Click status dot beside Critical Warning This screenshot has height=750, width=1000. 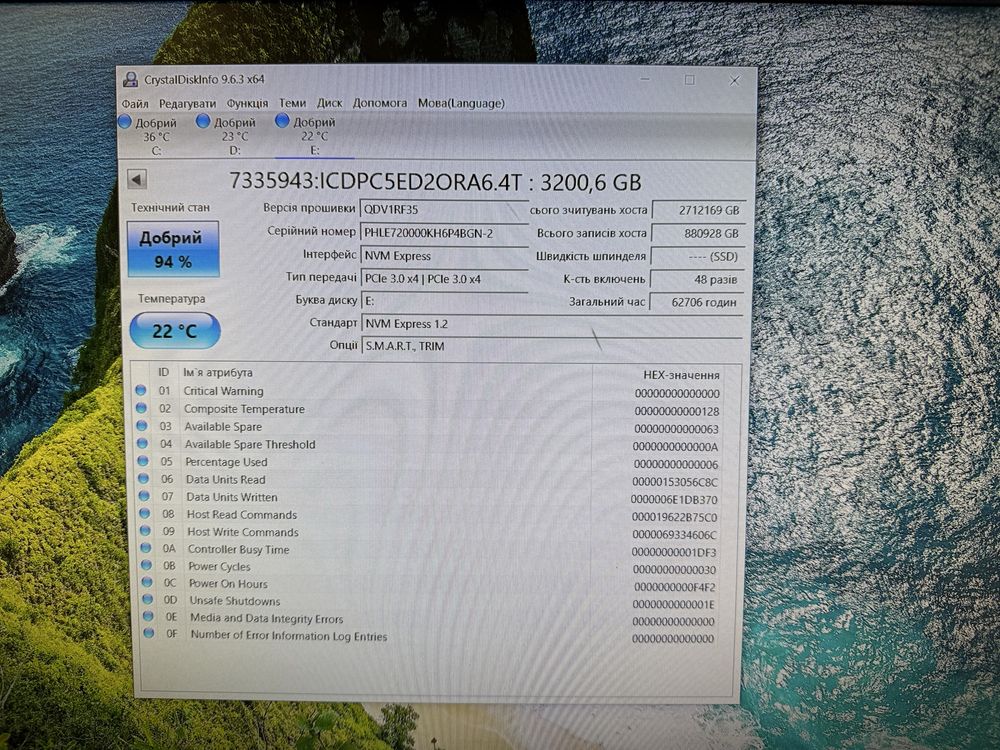(141, 390)
